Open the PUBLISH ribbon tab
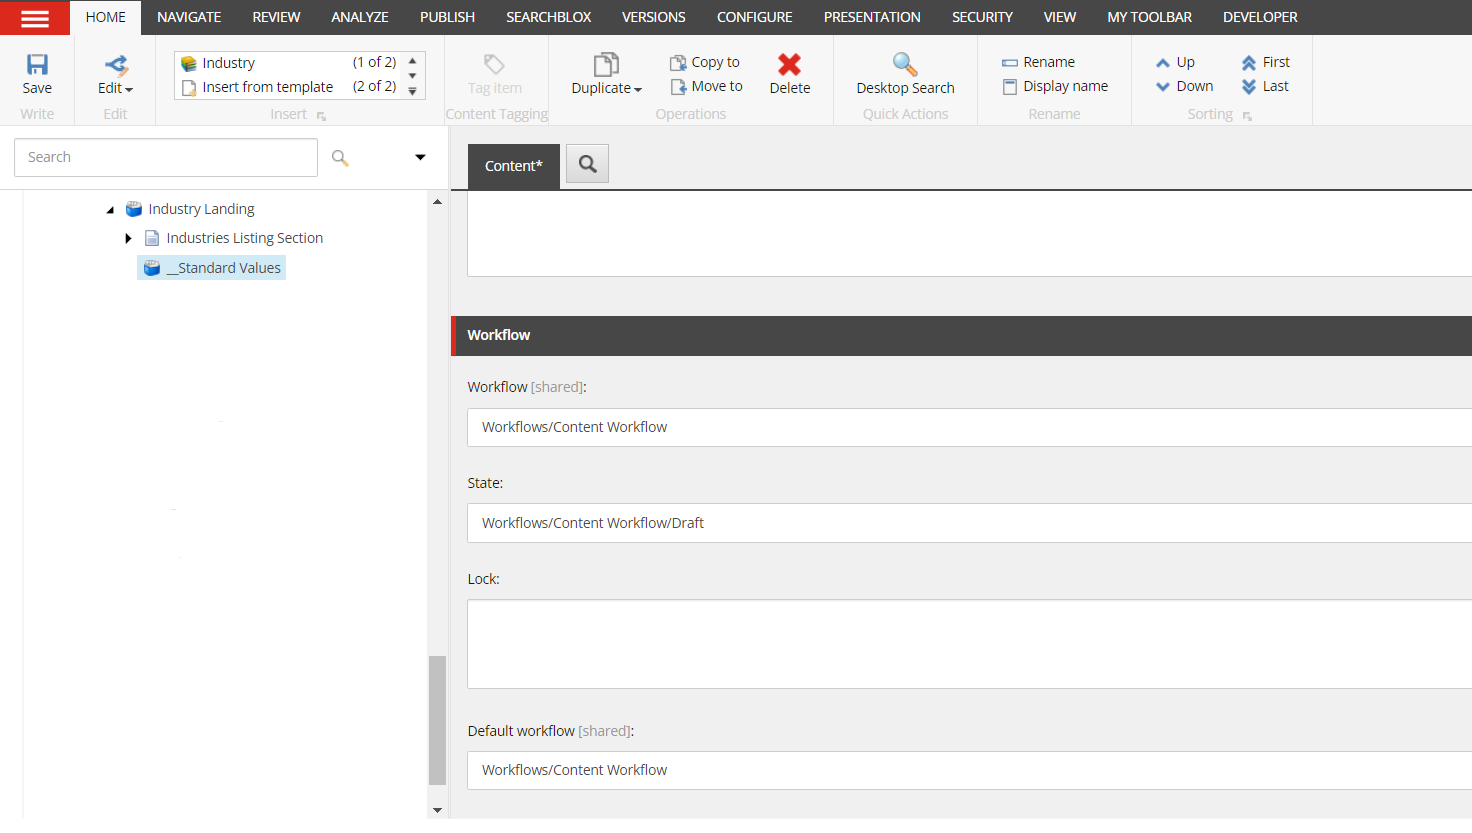 point(447,18)
